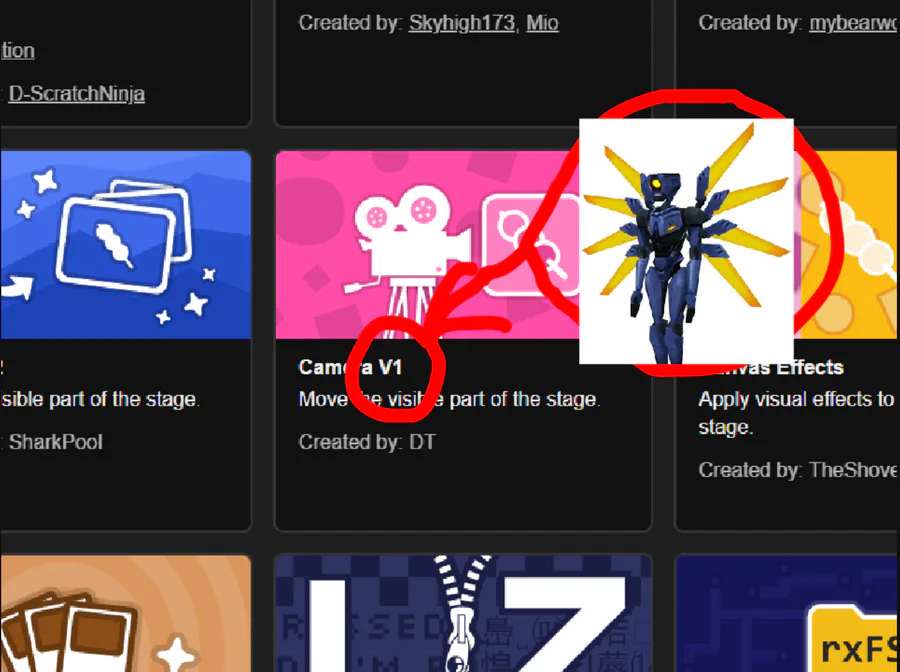Click the 'Apply visual effects to' description
The width and height of the screenshot is (900, 672).
click(x=798, y=413)
